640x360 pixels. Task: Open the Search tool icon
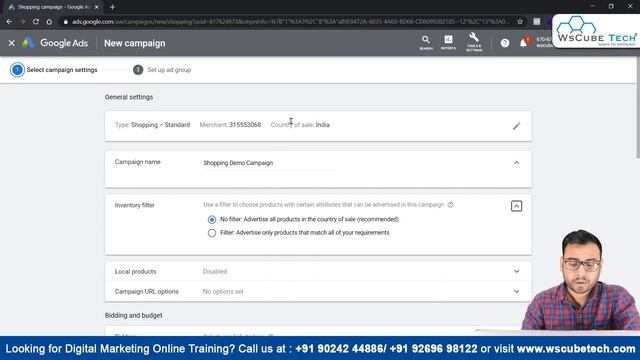(x=426, y=42)
